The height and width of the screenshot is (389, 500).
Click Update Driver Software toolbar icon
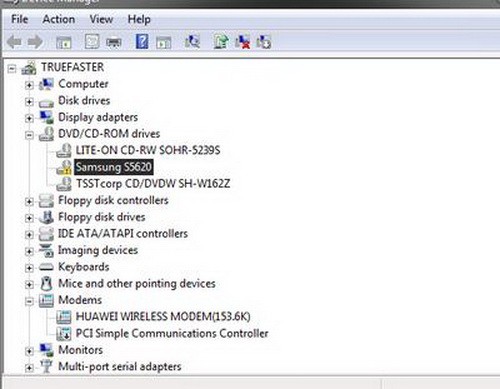point(221,42)
